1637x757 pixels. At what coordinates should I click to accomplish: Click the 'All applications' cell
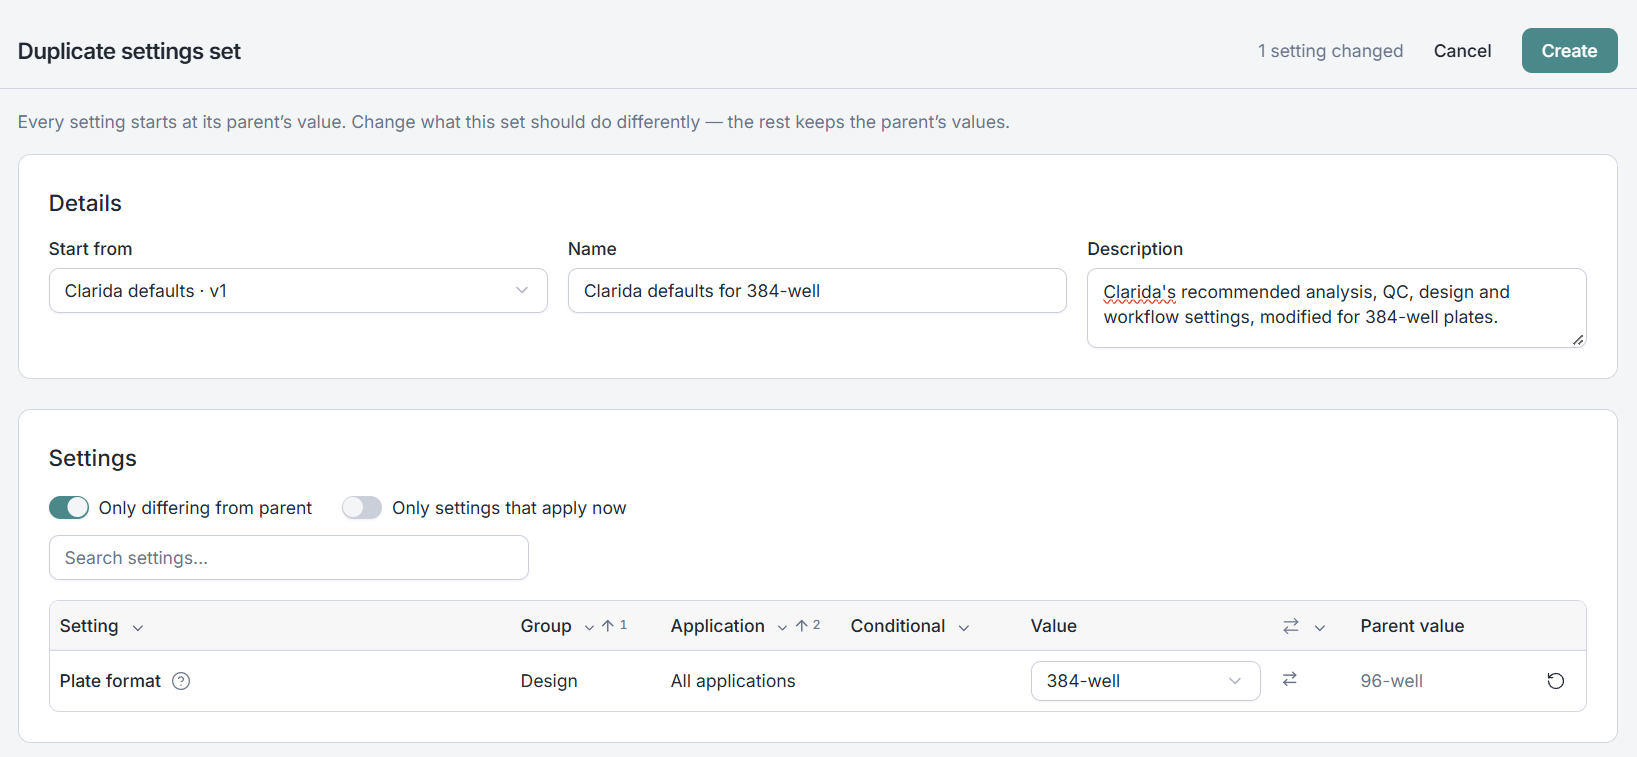733,681
